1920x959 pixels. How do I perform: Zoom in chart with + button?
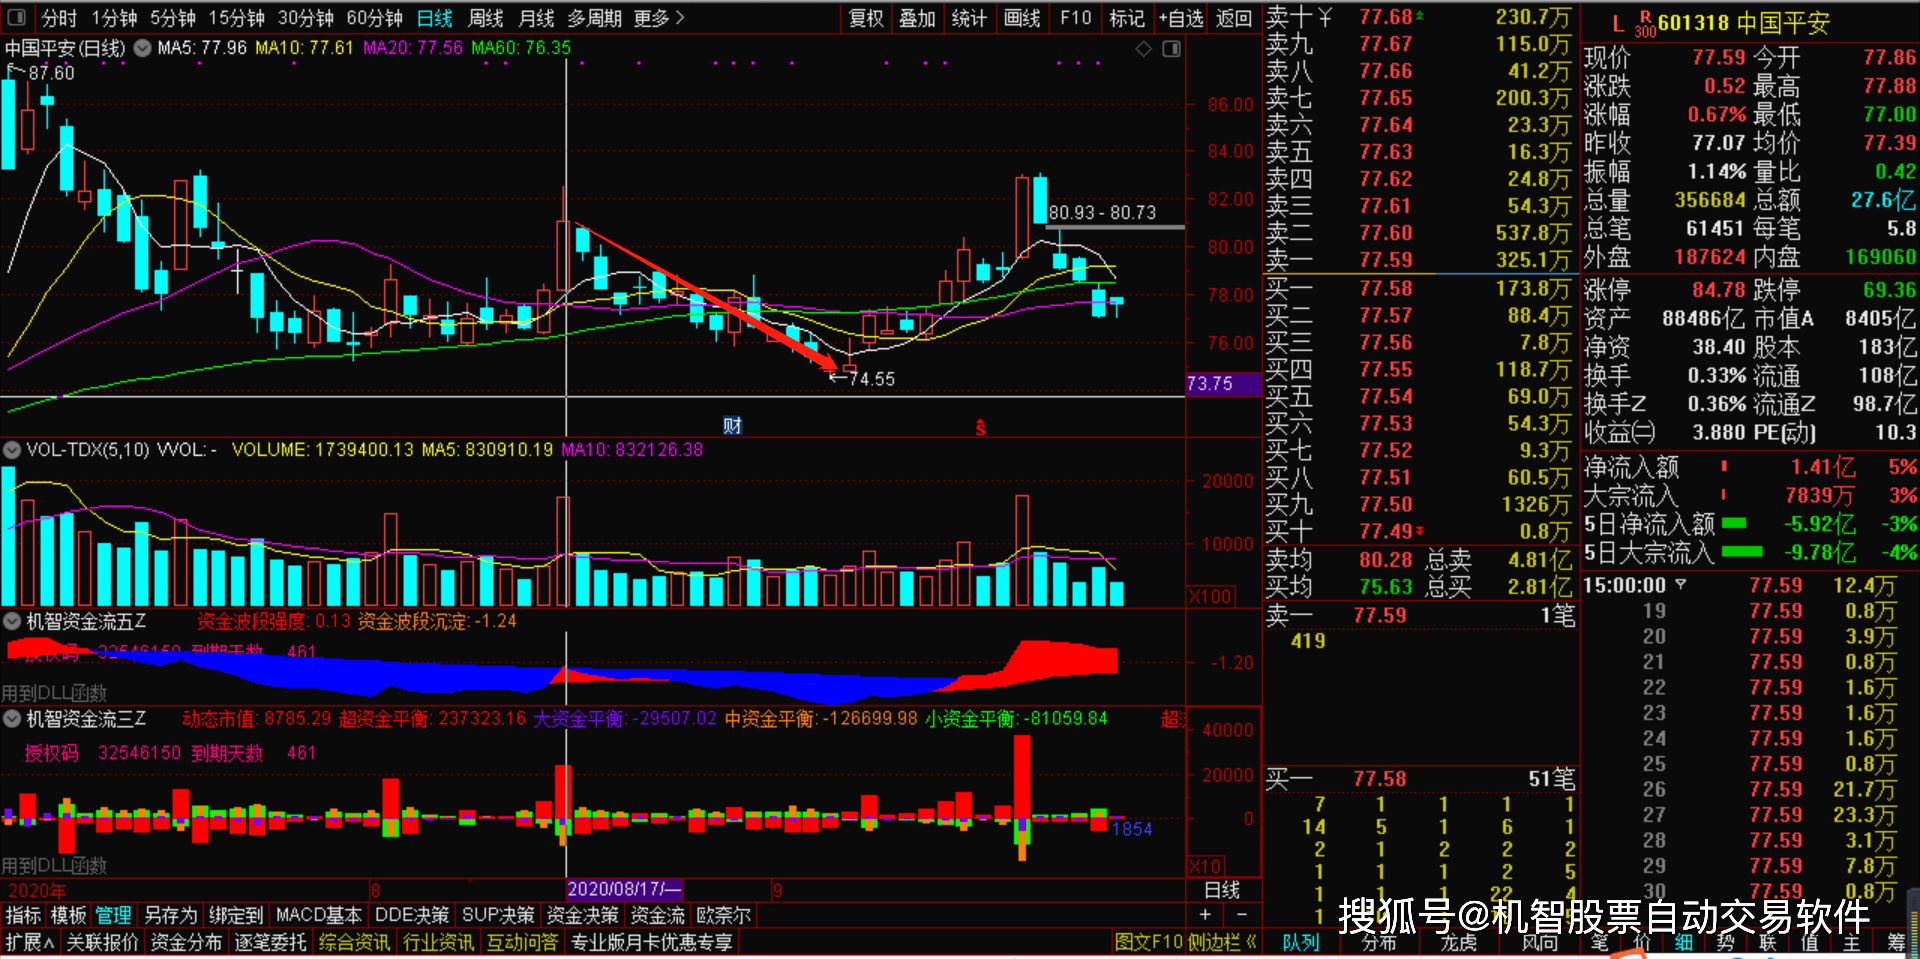tap(1205, 914)
